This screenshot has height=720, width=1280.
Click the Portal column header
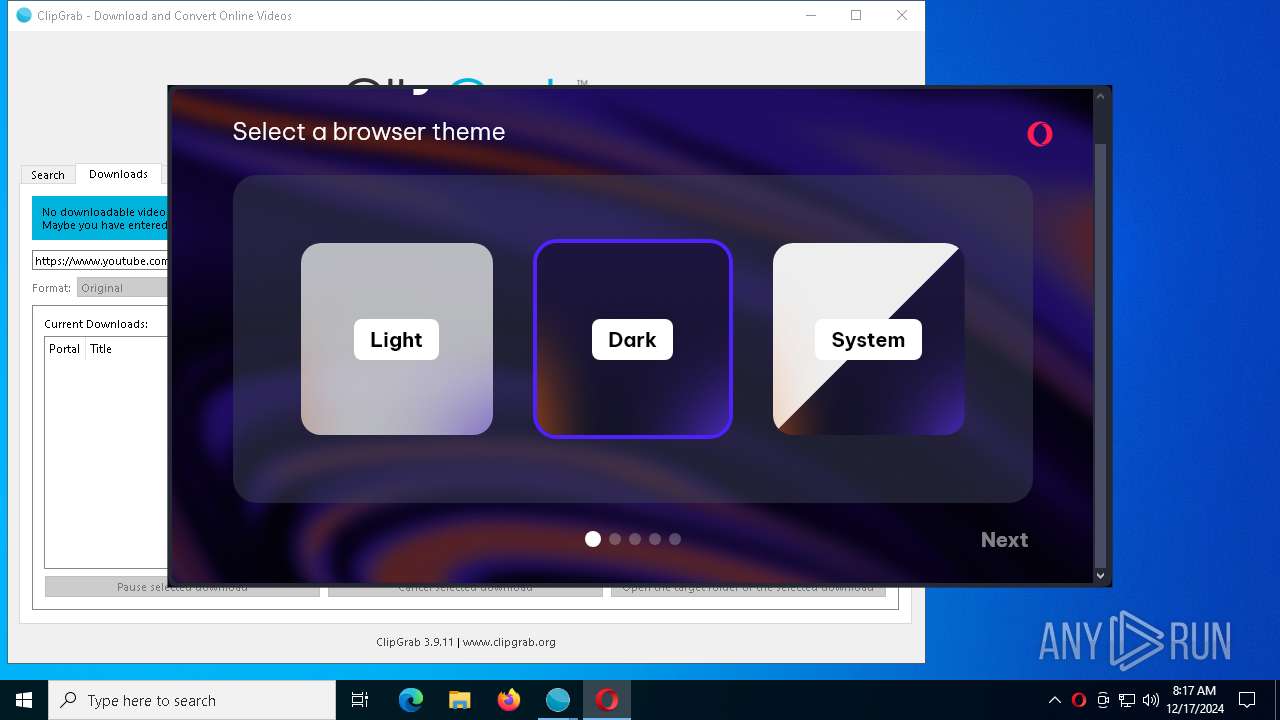[65, 349]
